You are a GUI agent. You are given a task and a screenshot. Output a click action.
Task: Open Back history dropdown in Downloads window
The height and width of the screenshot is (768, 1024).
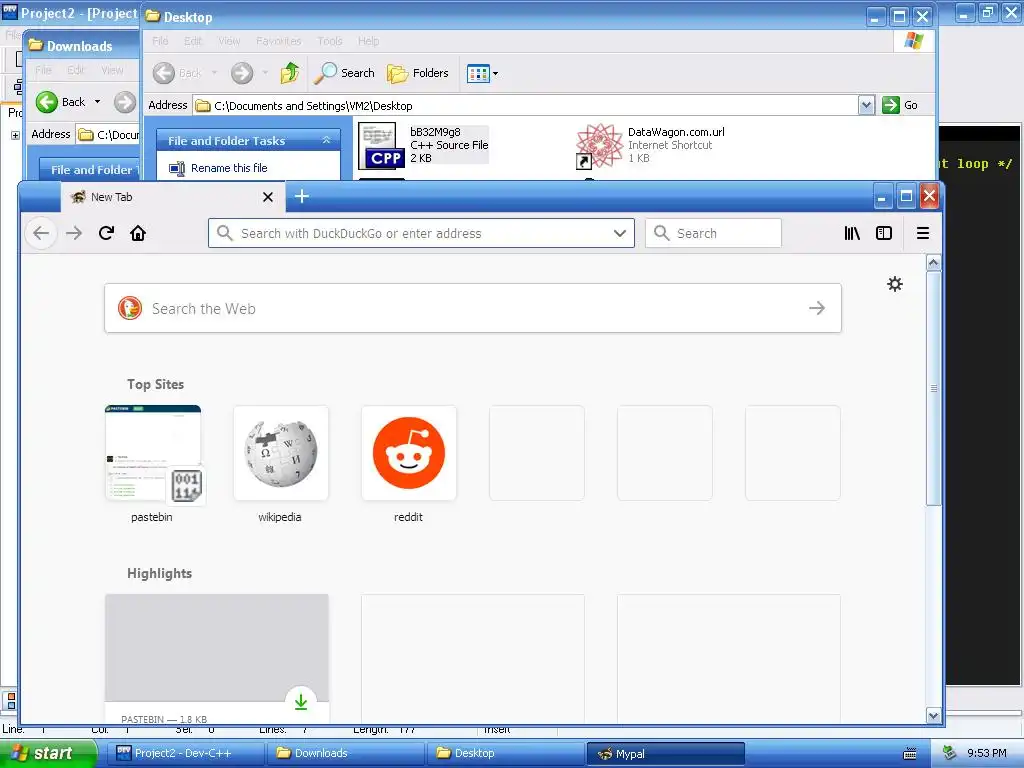pos(97,102)
